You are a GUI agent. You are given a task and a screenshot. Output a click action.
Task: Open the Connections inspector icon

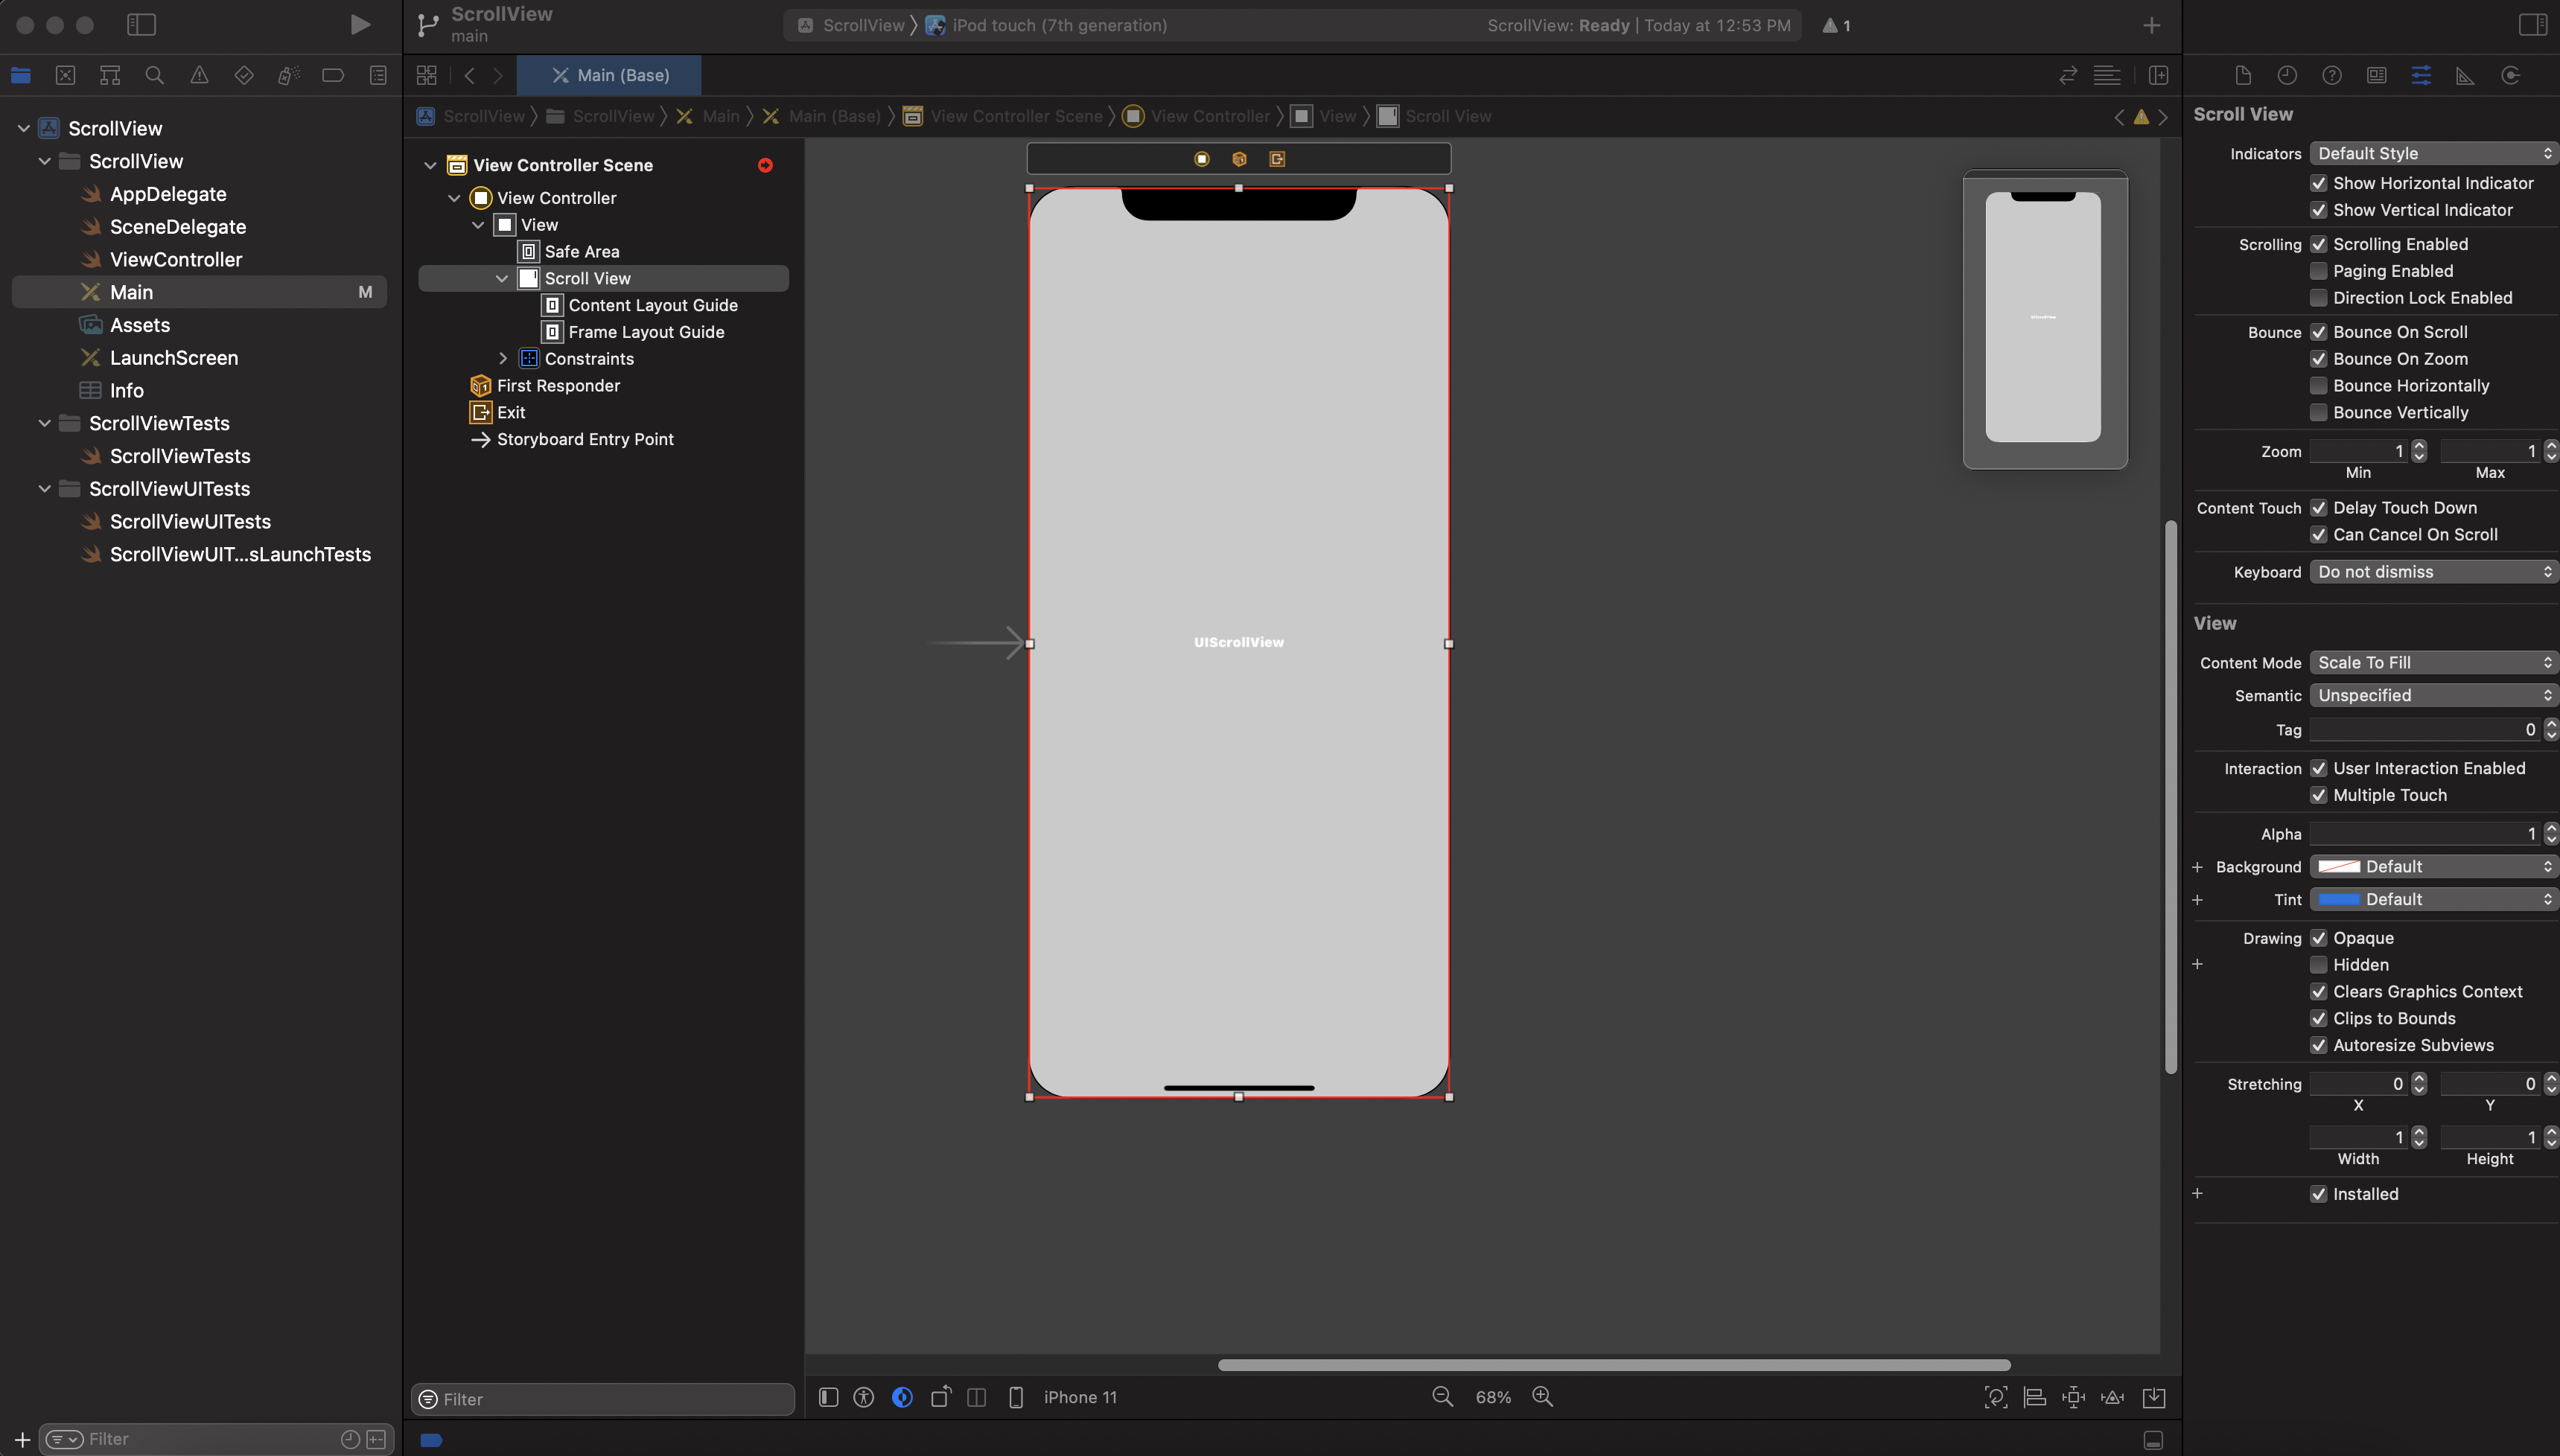[x=2510, y=76]
